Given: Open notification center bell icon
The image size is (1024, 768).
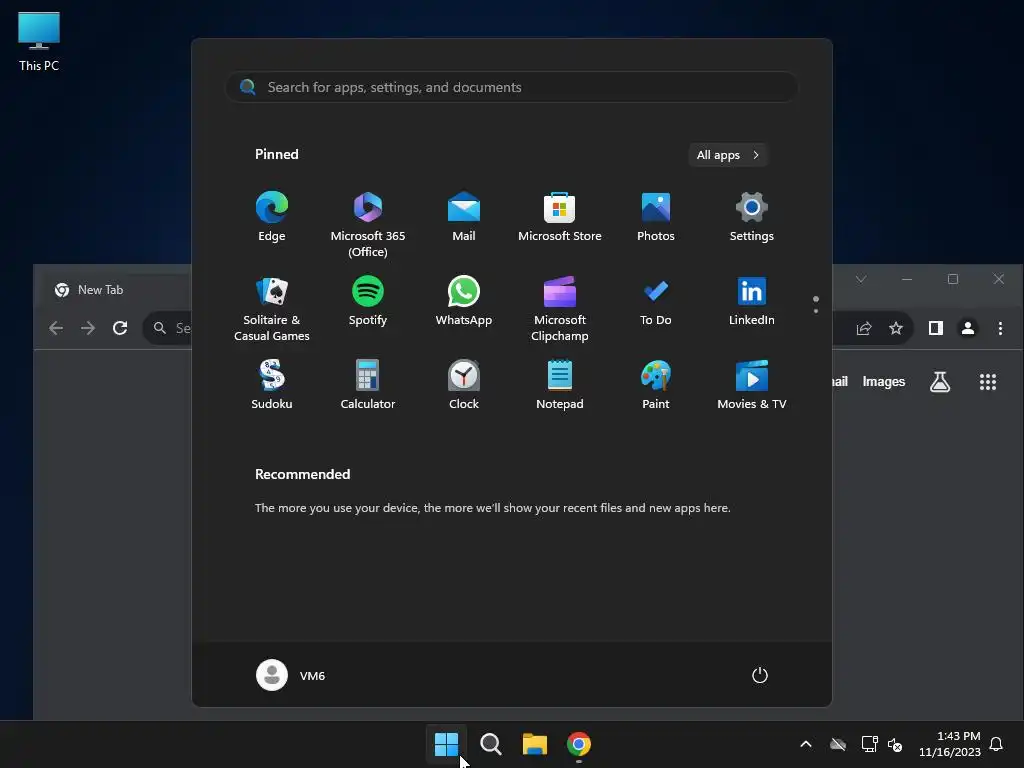Looking at the screenshot, I should tap(996, 744).
